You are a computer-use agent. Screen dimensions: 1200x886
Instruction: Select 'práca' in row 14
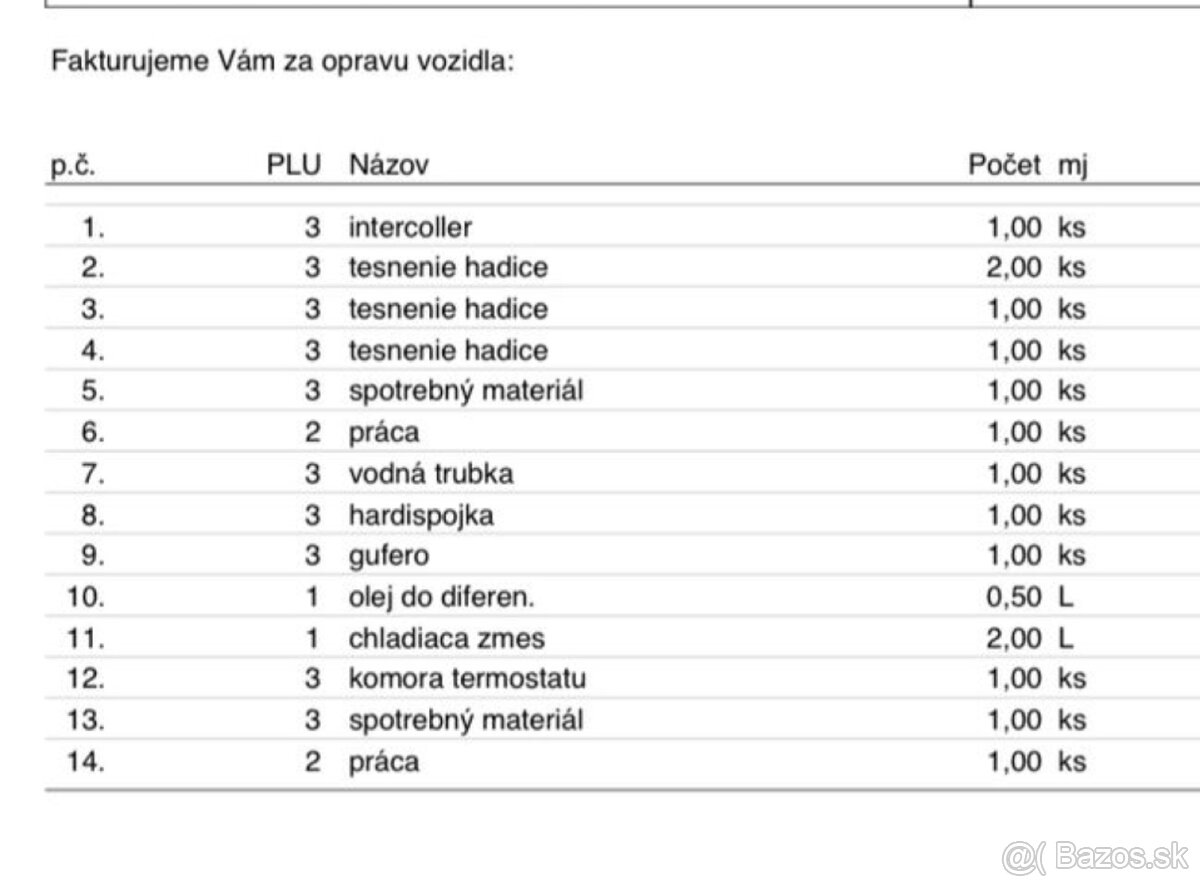384,762
